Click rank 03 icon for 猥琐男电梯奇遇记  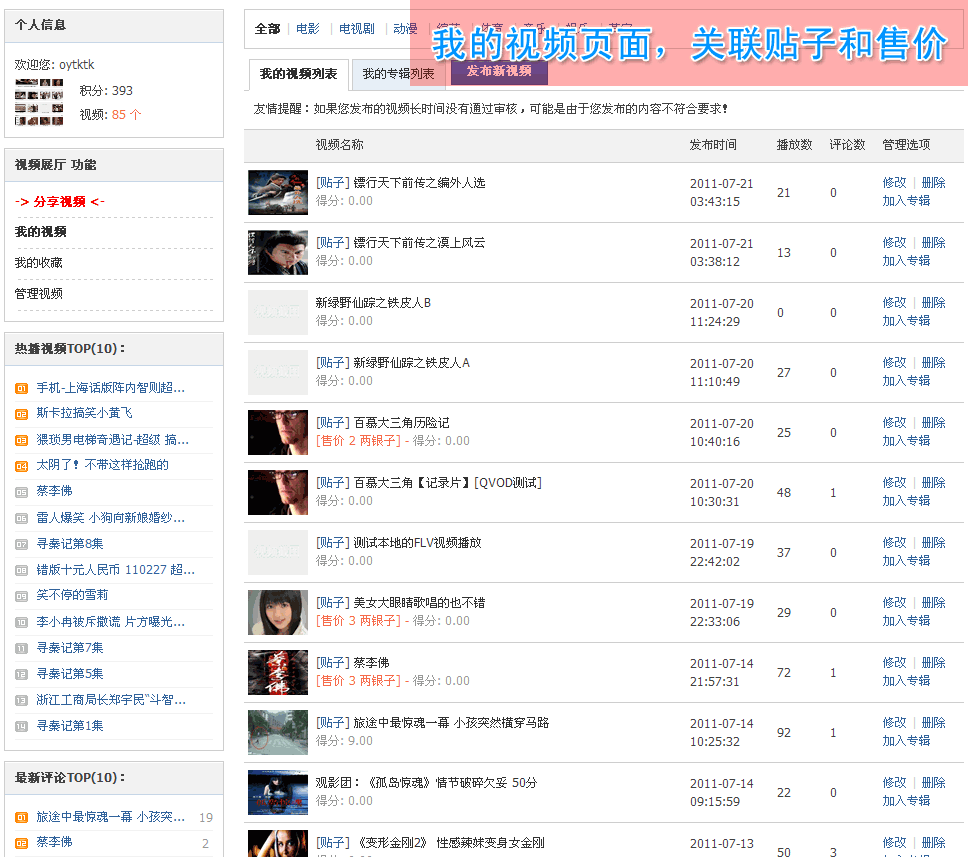click(x=22, y=440)
